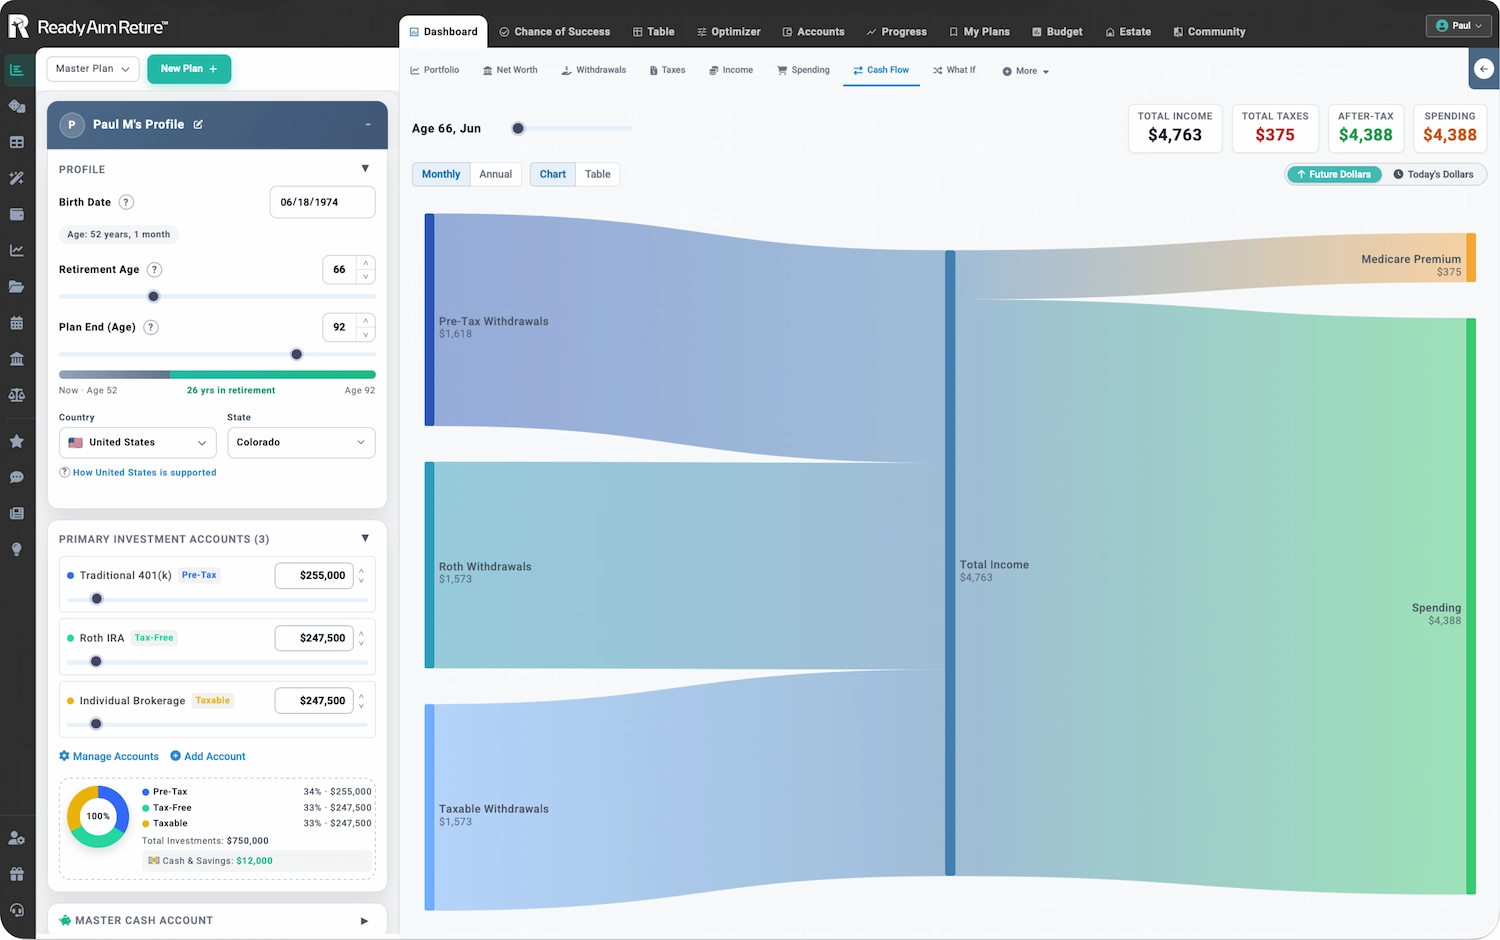Minimize Paul M's Profile panel

368,124
